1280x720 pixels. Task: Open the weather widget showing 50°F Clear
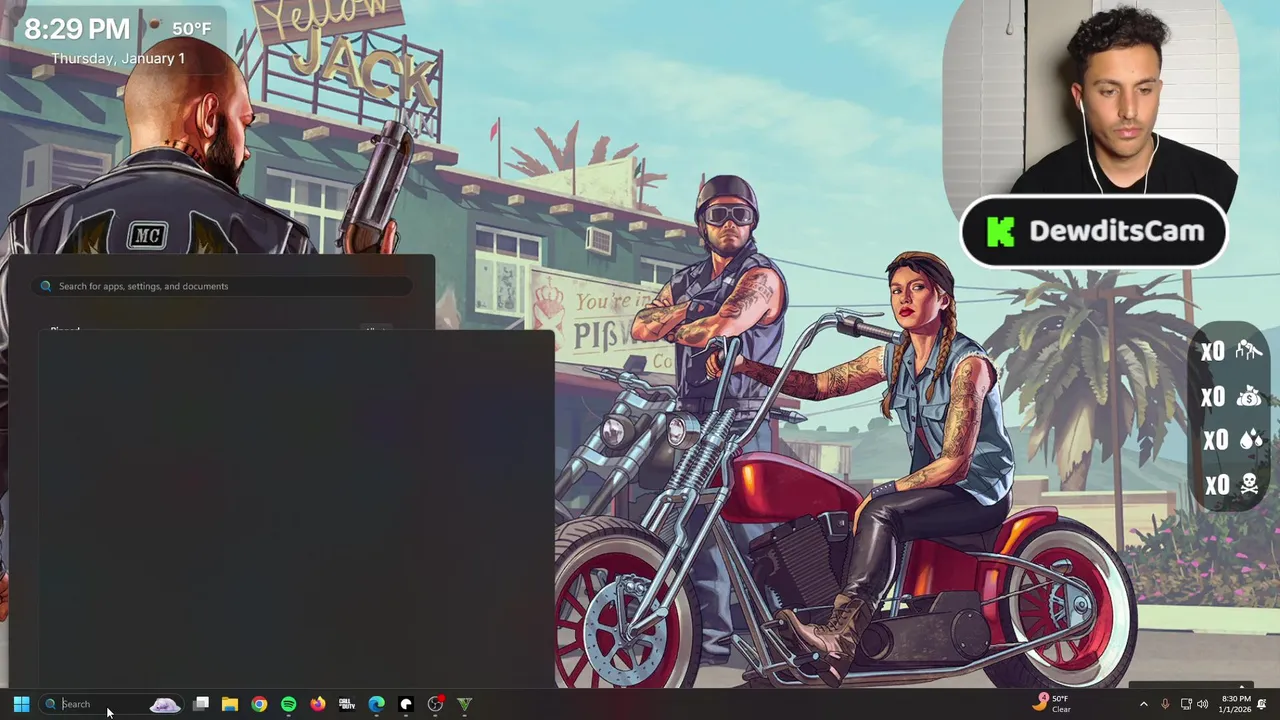click(1052, 704)
